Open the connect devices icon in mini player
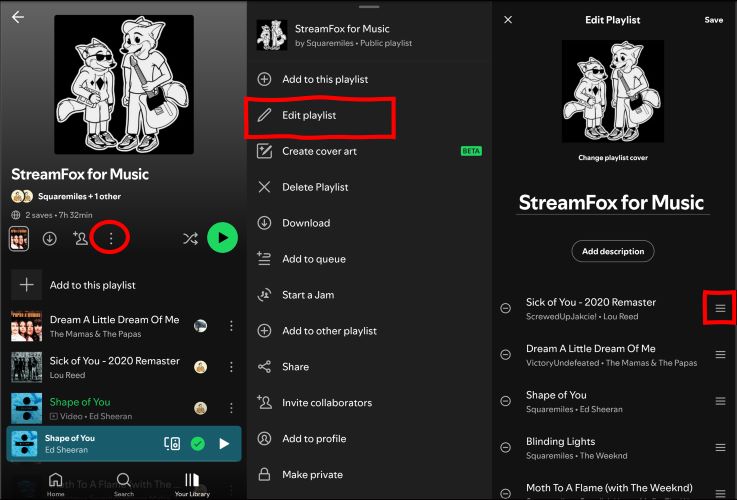This screenshot has height=500, width=737. pos(172,443)
